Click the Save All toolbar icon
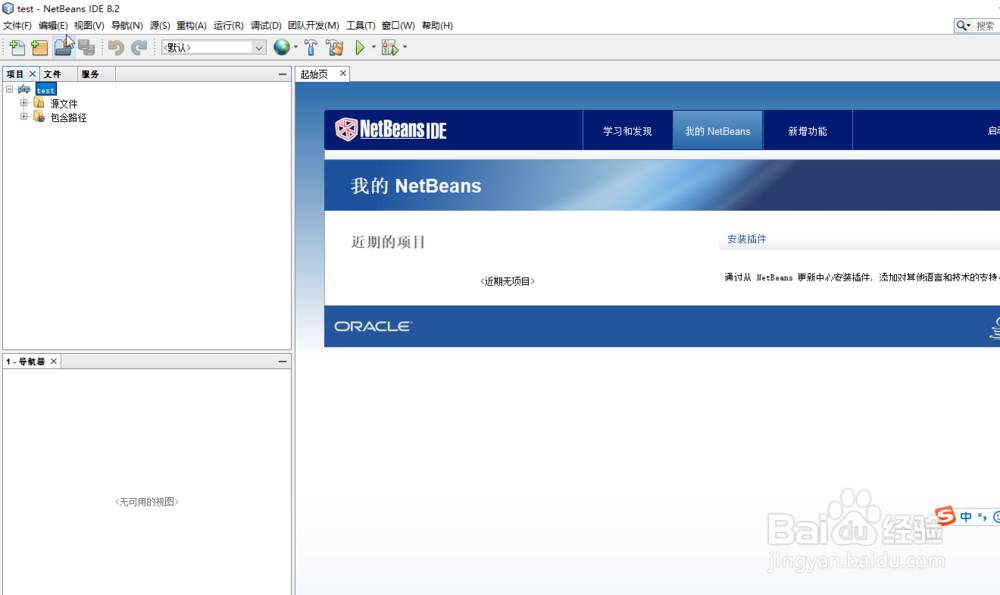Screen dimensions: 1000x595 point(86,47)
